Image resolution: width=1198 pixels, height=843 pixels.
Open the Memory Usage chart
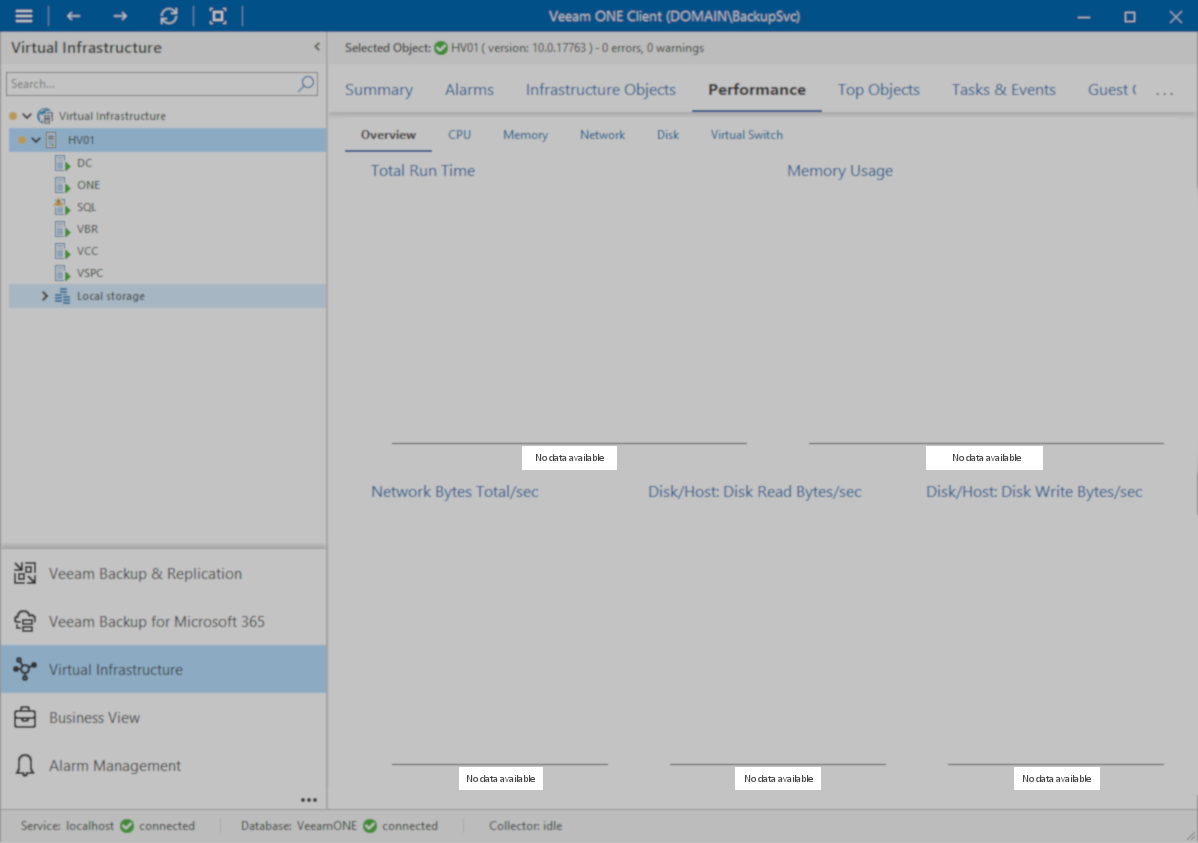[x=840, y=170]
